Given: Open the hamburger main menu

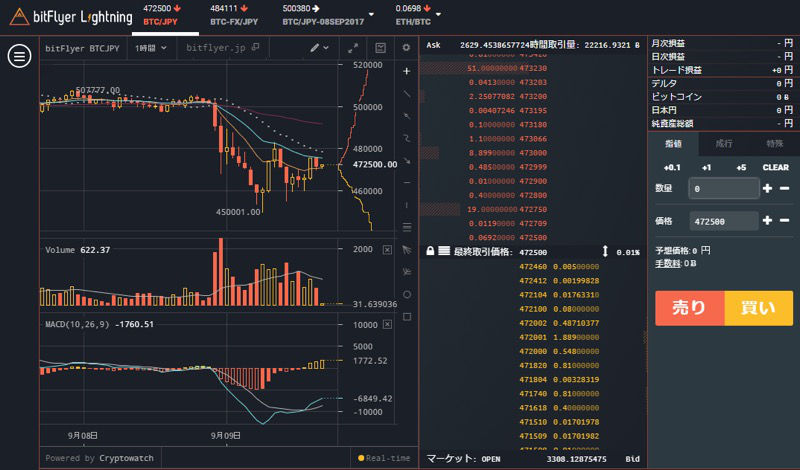Looking at the screenshot, I should pyautogui.click(x=19, y=56).
